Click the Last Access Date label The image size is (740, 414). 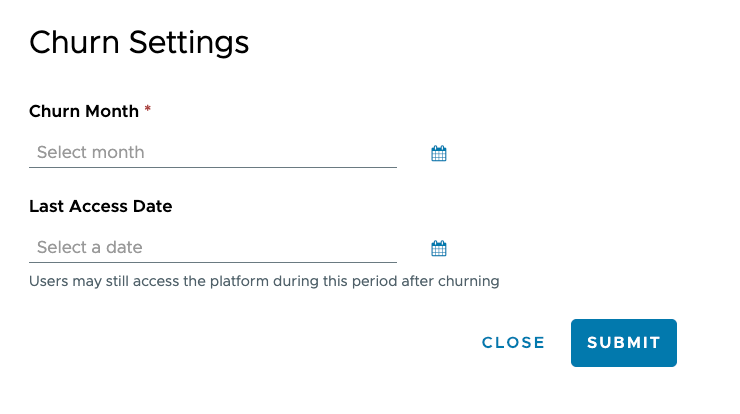[101, 206]
